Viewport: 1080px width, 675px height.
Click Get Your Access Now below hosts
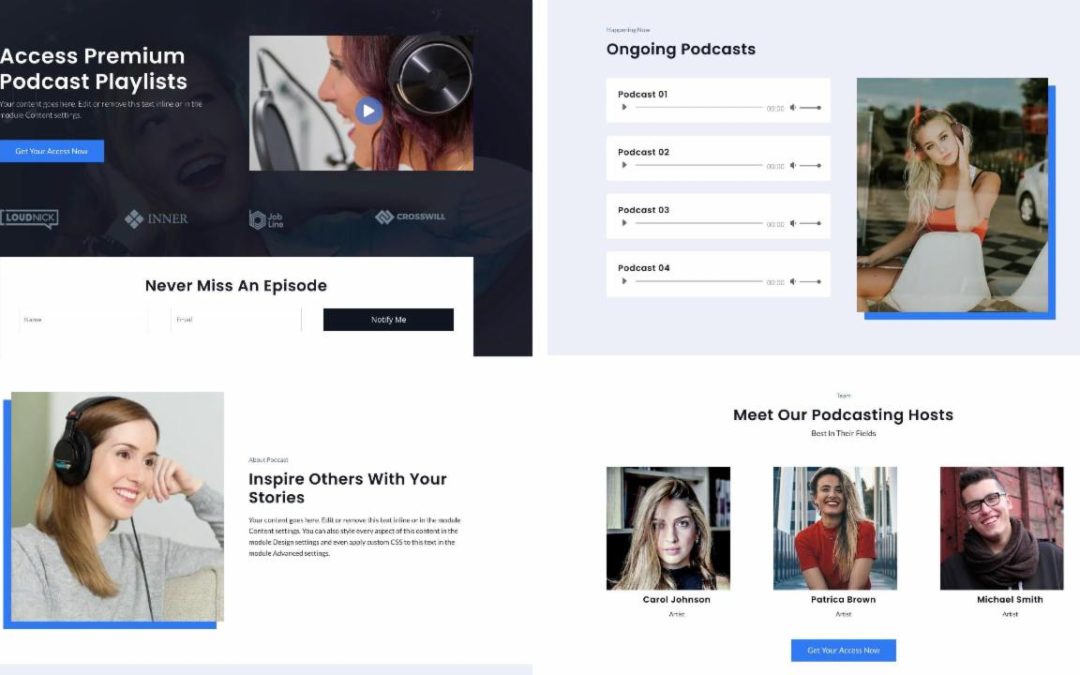[843, 650]
